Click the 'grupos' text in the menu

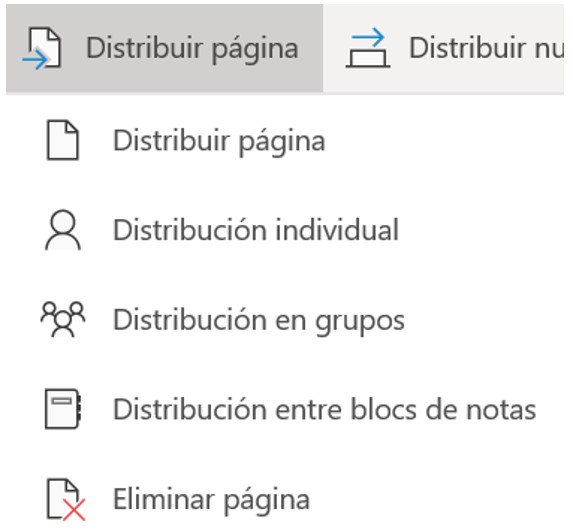coord(360,322)
